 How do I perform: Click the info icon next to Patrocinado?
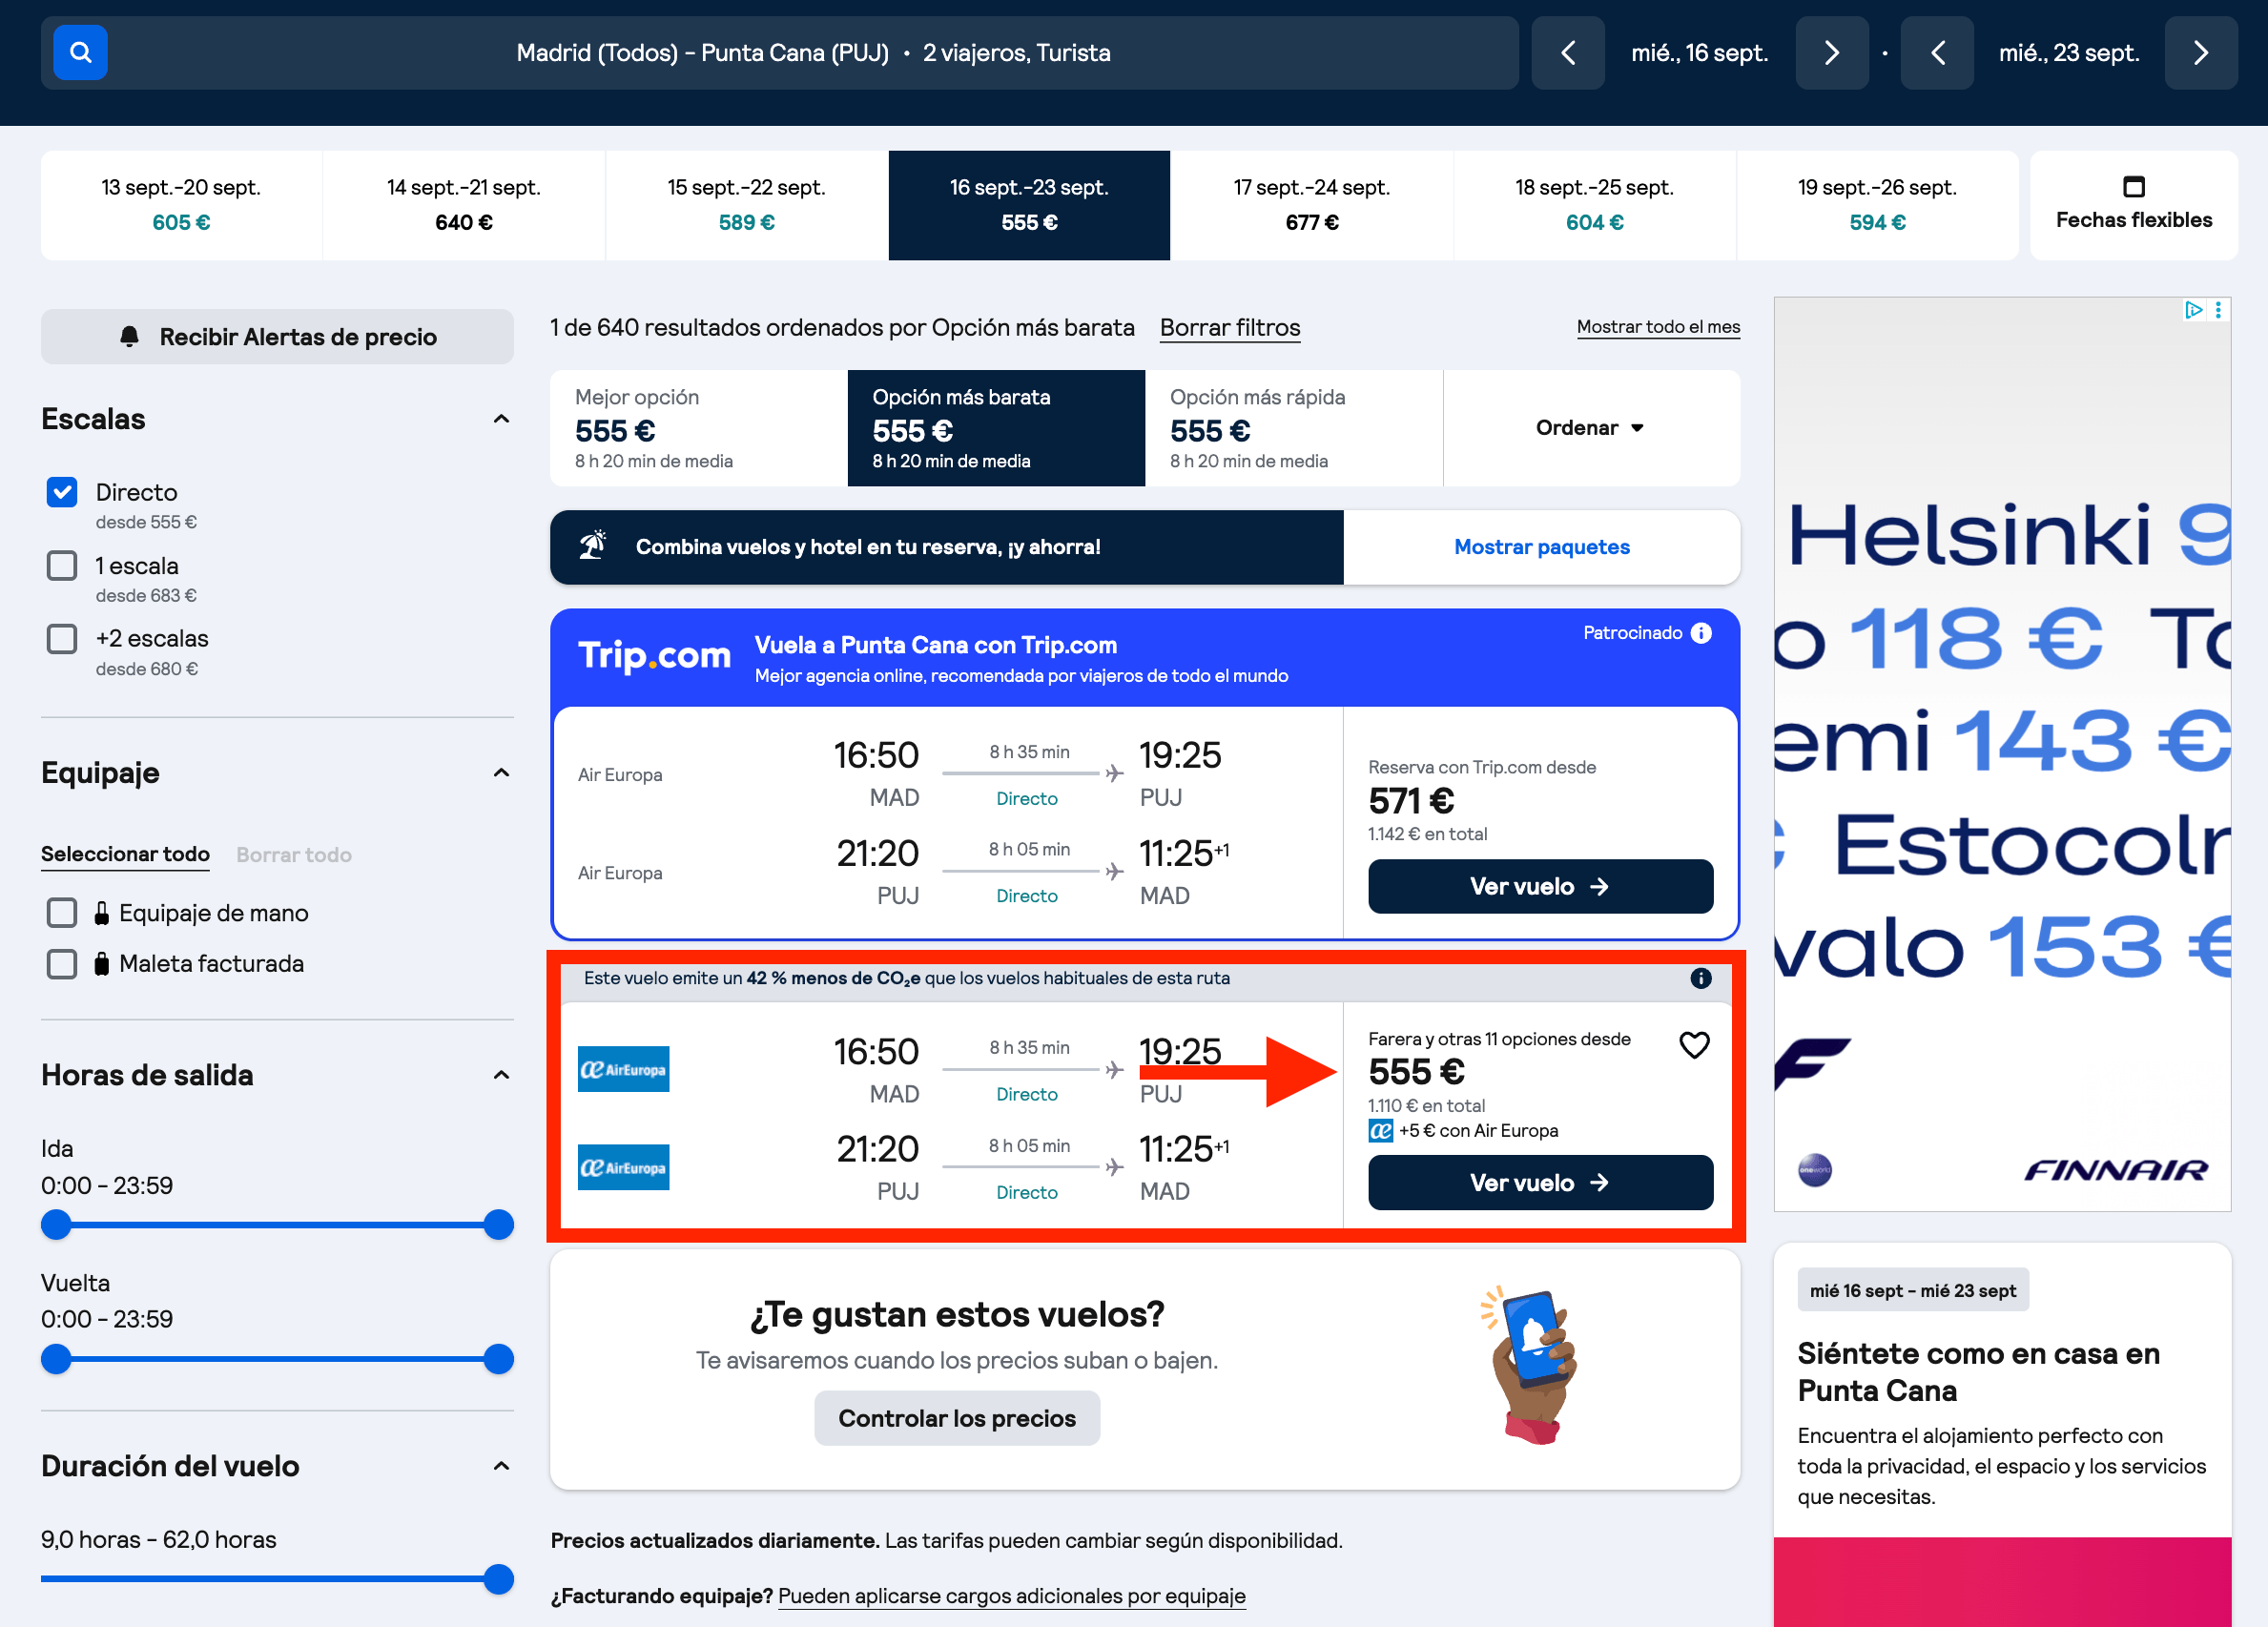(1701, 633)
